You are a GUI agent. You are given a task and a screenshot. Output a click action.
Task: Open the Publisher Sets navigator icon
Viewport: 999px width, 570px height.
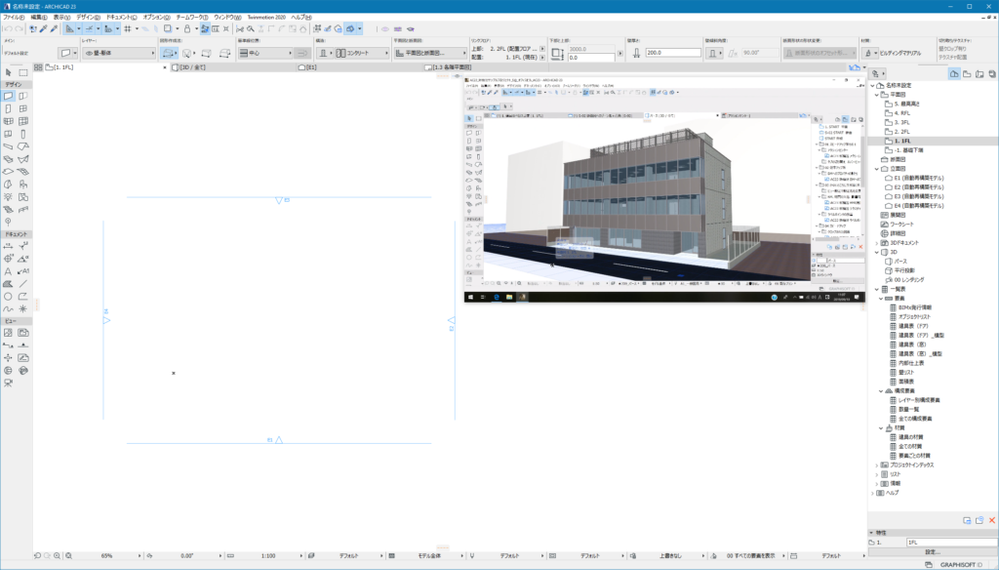(992, 74)
